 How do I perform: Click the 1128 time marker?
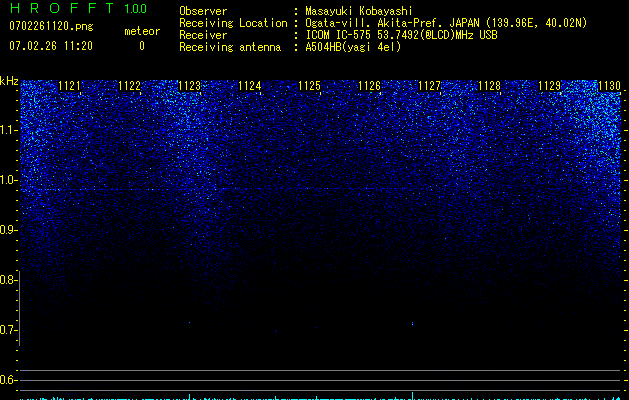(489, 86)
